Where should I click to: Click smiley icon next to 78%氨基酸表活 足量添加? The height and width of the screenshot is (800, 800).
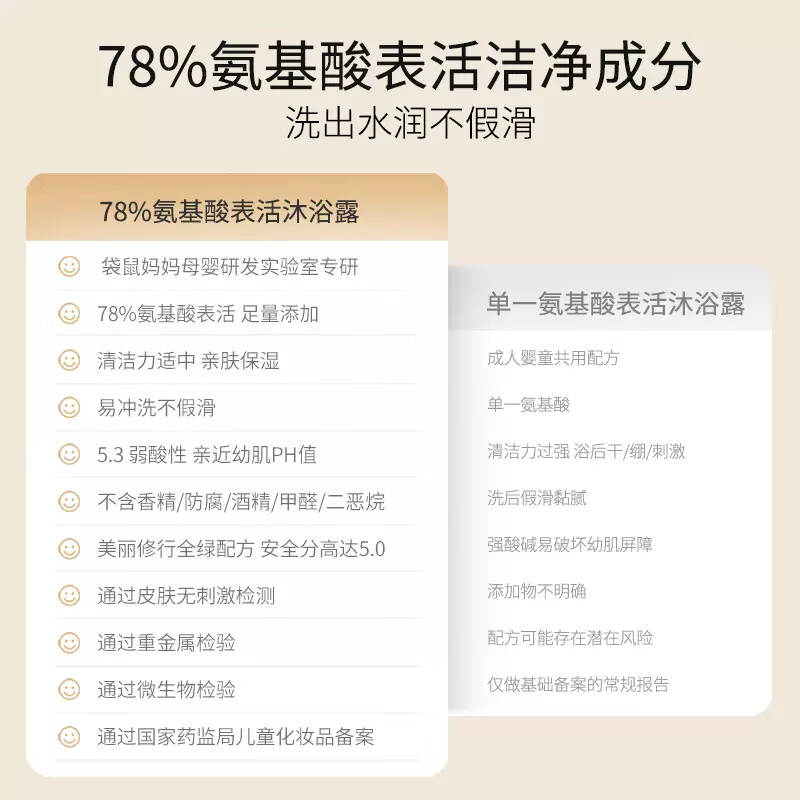click(69, 313)
